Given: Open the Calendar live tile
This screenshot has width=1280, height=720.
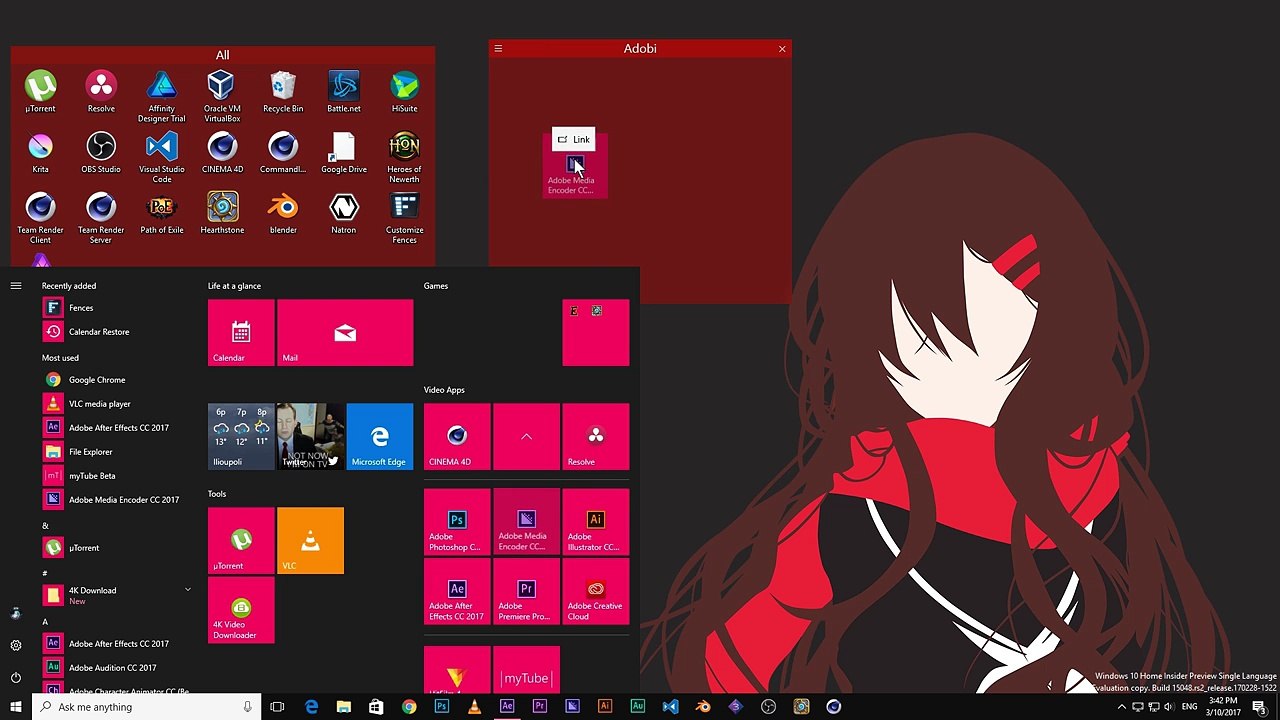Looking at the screenshot, I should coord(241,332).
